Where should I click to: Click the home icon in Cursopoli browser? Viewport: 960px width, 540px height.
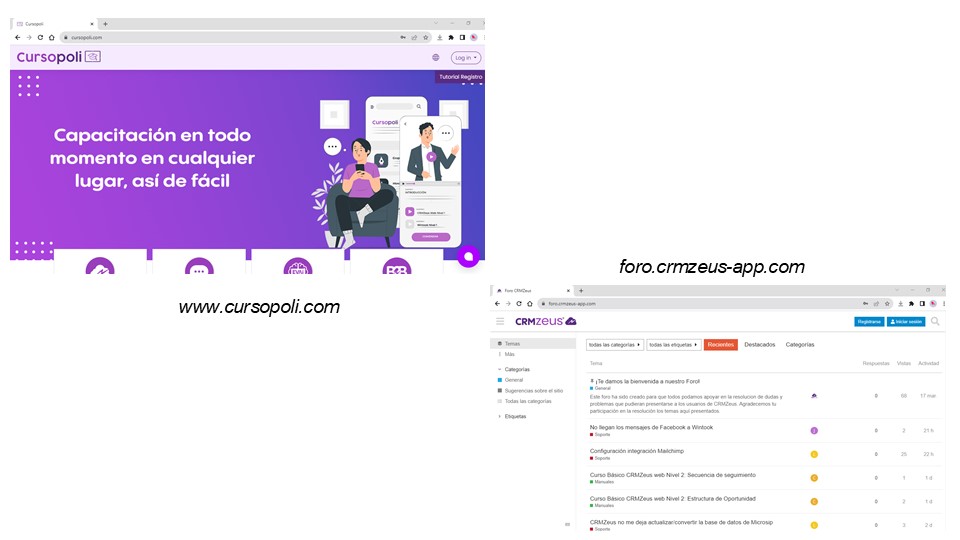pyautogui.click(x=52, y=37)
